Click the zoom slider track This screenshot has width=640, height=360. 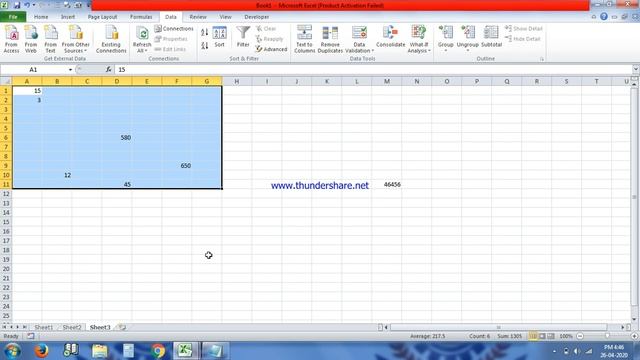coord(607,336)
